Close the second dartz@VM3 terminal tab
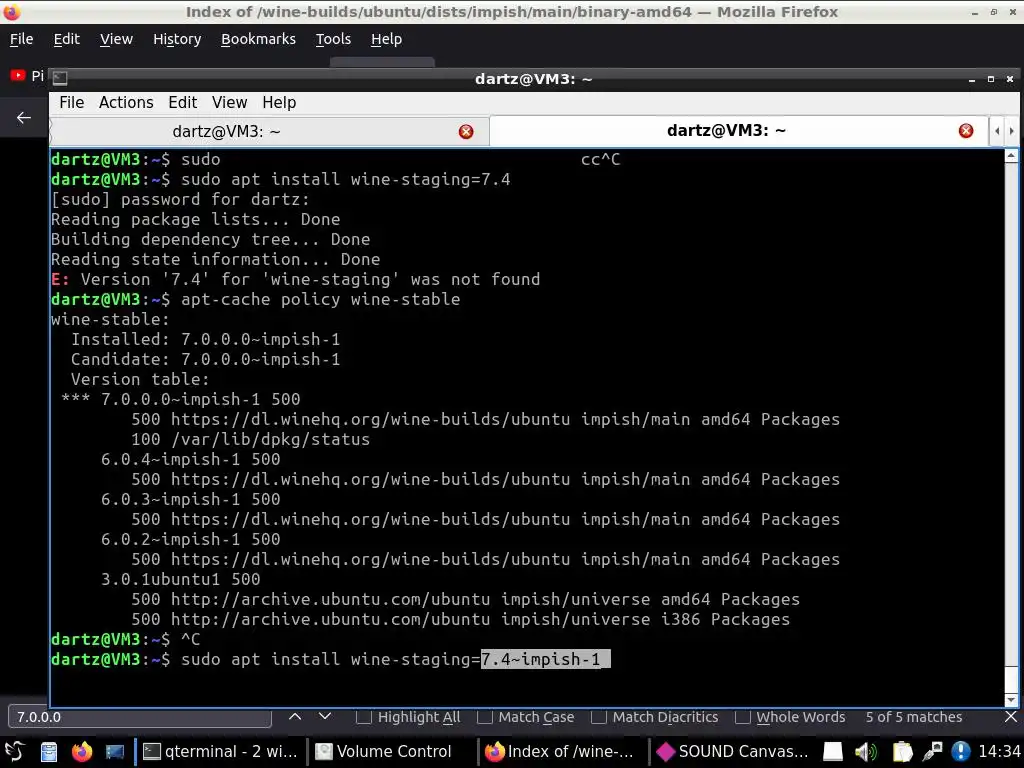 pyautogui.click(x=966, y=131)
